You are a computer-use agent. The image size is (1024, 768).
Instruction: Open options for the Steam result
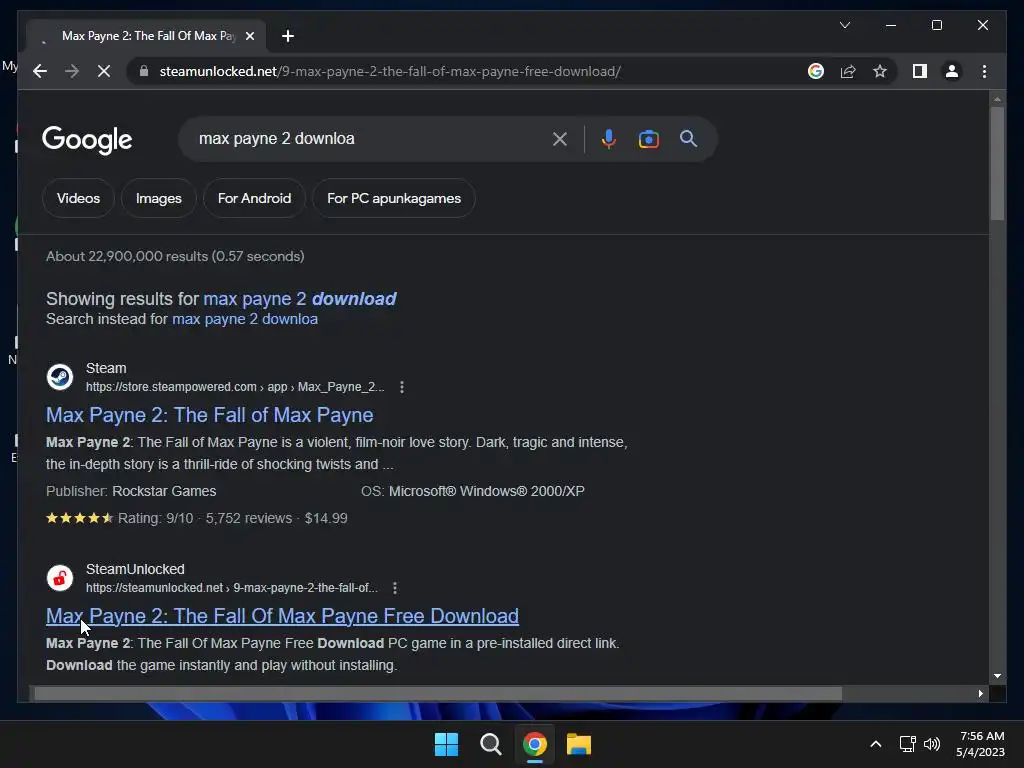coord(402,387)
